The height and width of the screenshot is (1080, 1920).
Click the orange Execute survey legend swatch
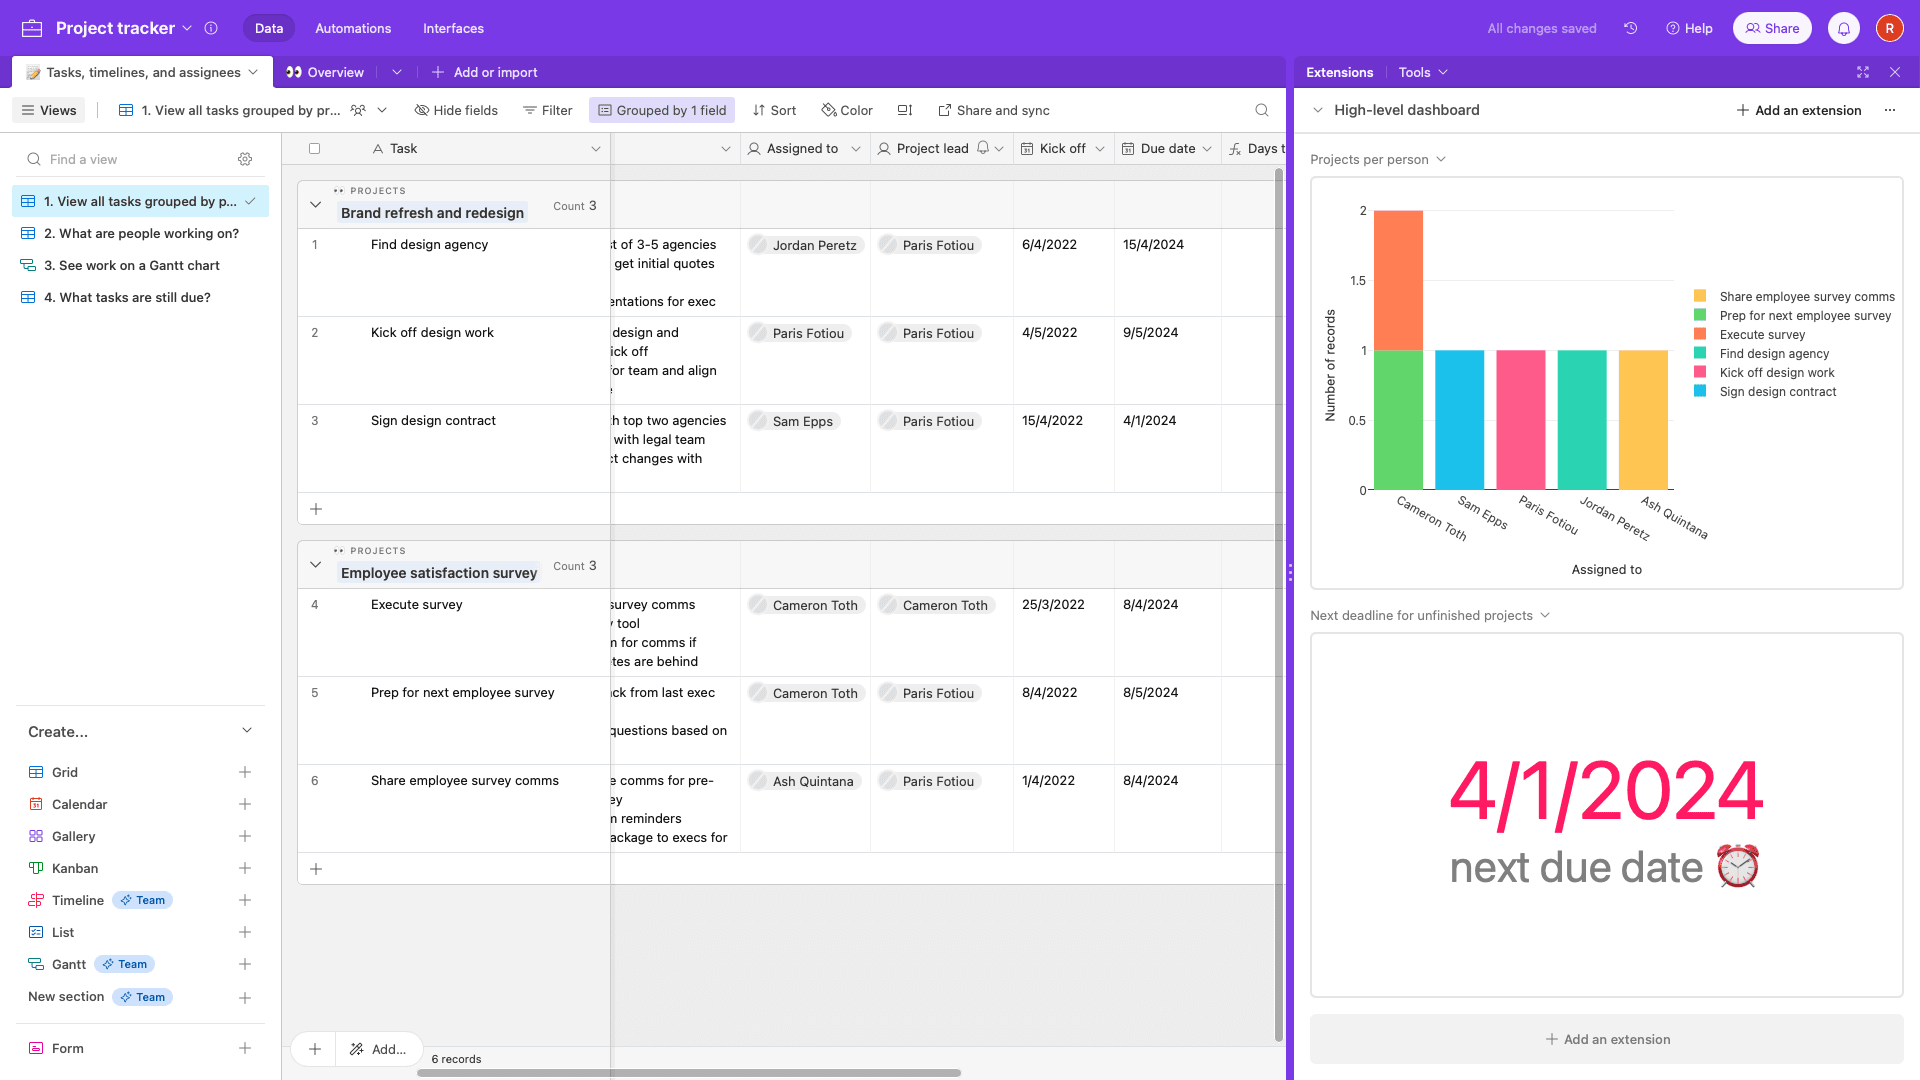click(1700, 334)
